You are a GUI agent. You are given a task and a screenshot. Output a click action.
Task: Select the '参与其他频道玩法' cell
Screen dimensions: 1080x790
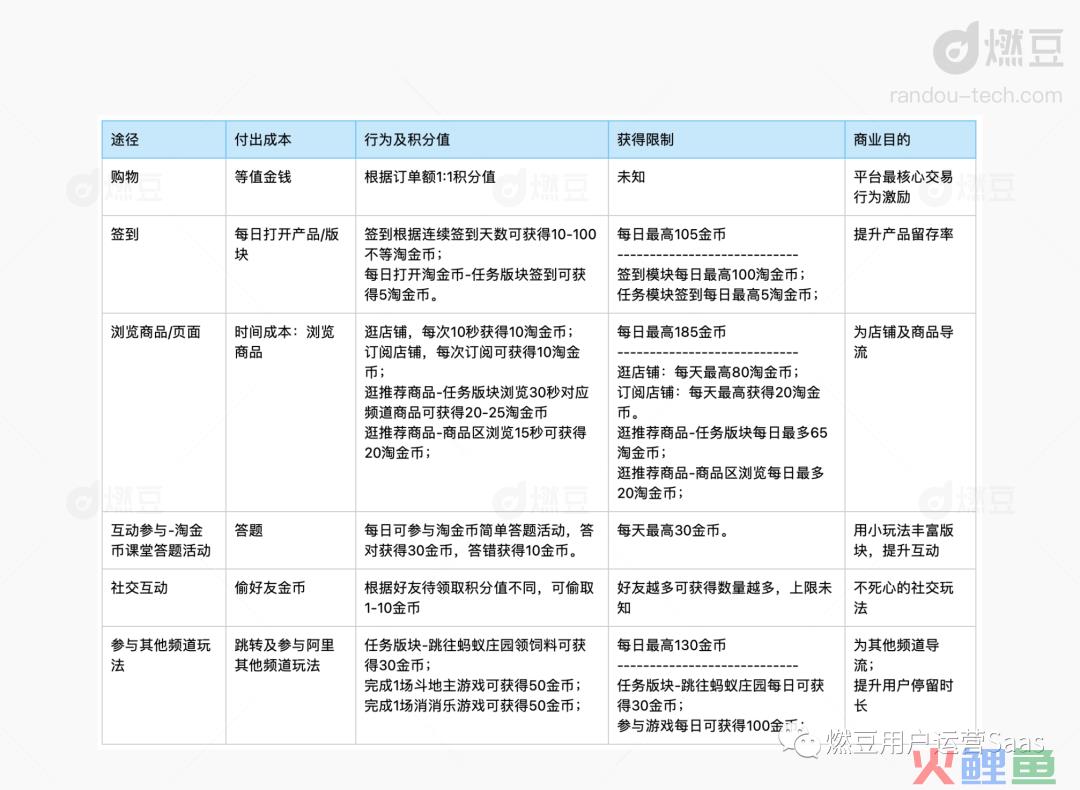click(x=164, y=685)
